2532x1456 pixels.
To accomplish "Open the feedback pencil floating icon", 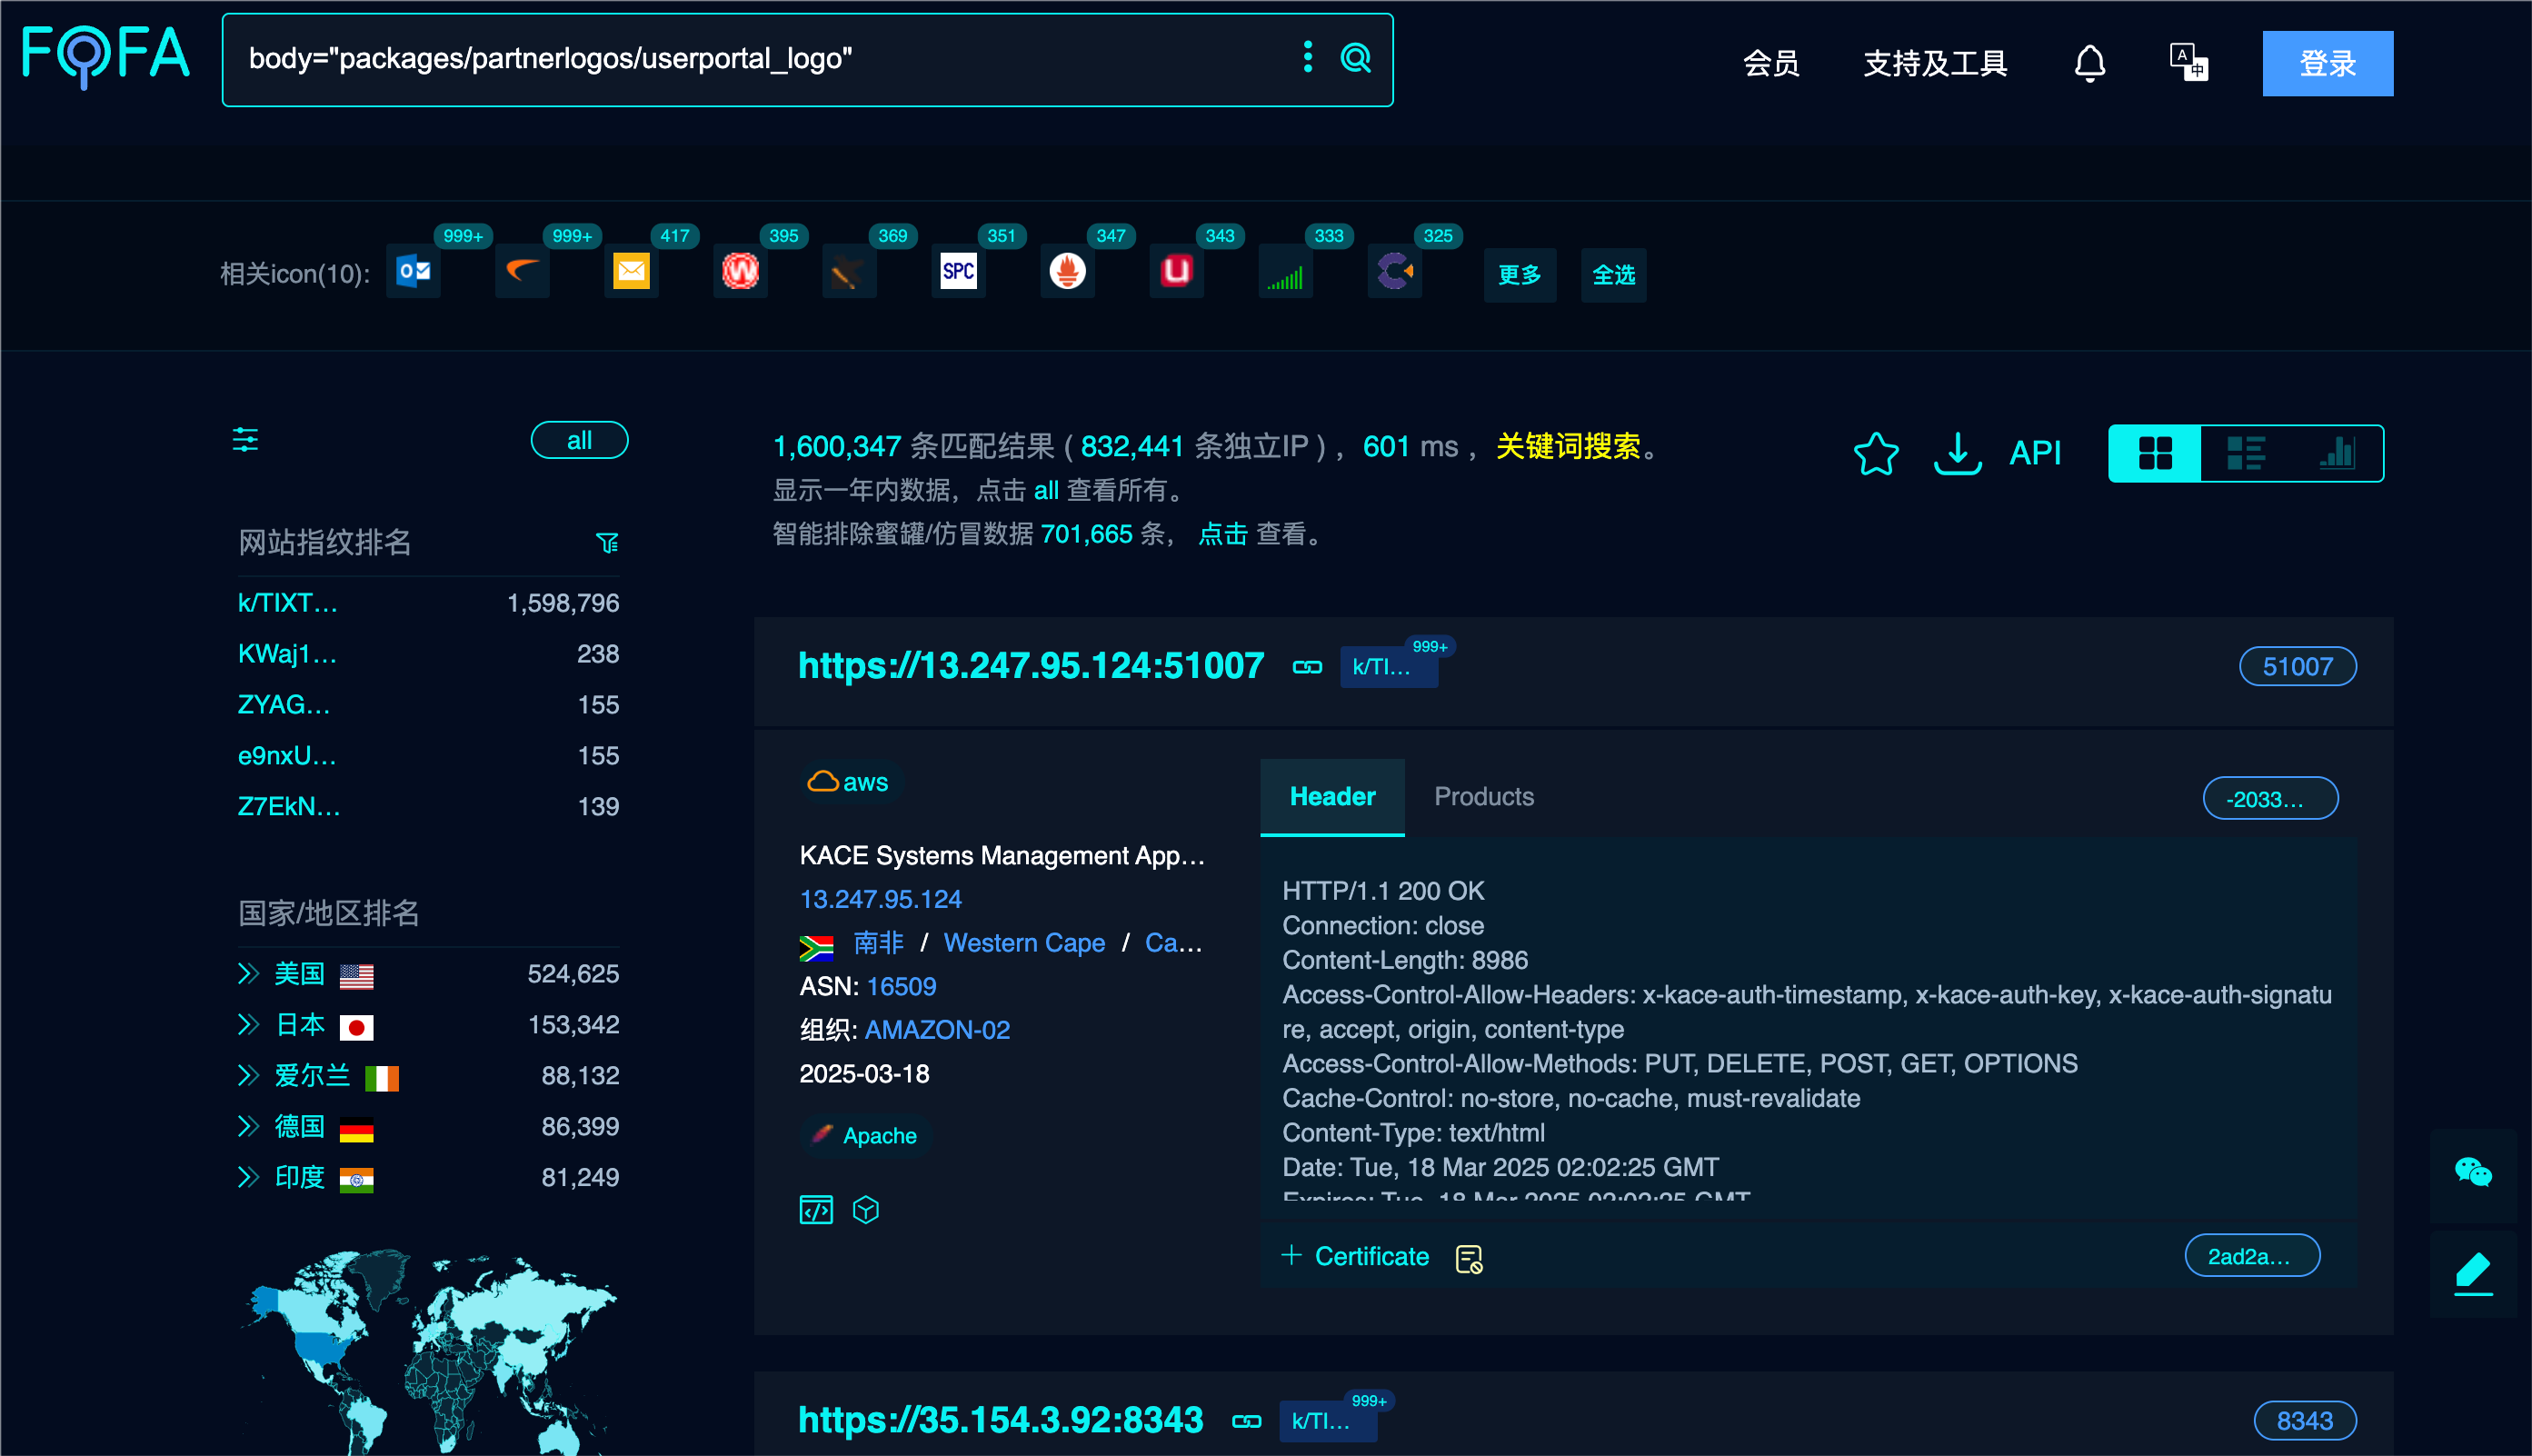I will pyautogui.click(x=2473, y=1272).
